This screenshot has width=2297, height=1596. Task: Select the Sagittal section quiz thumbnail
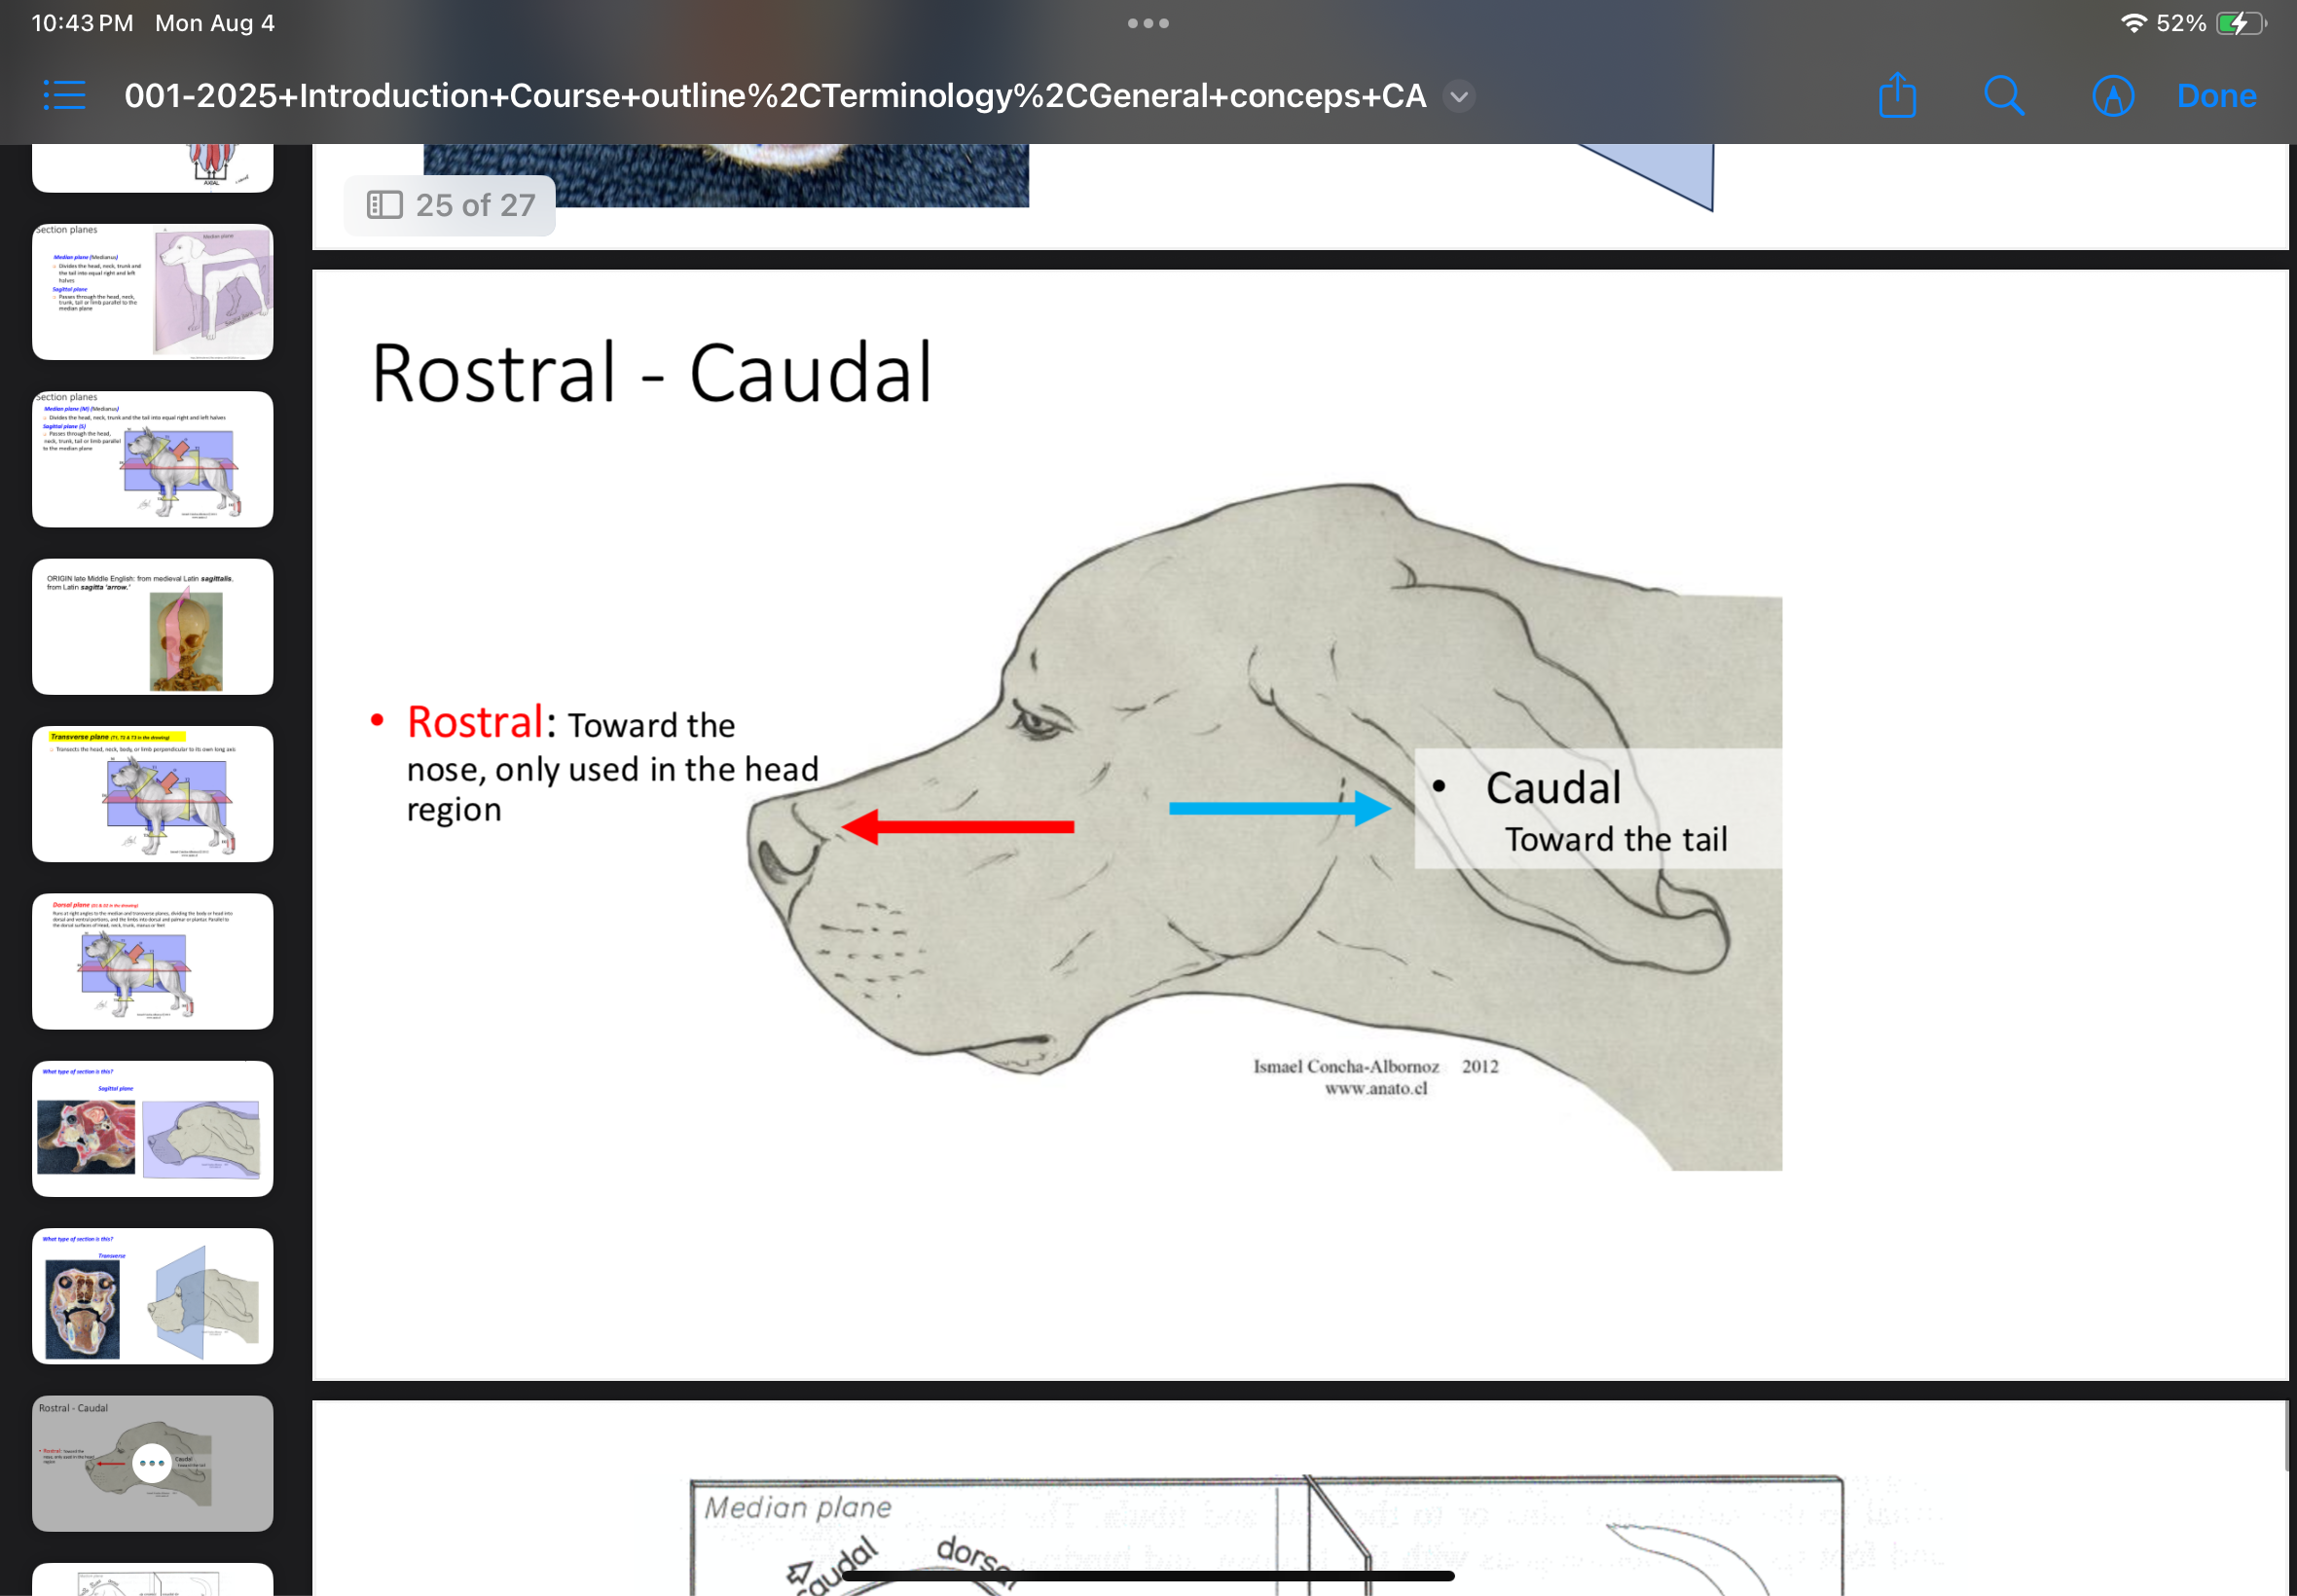(x=152, y=1129)
